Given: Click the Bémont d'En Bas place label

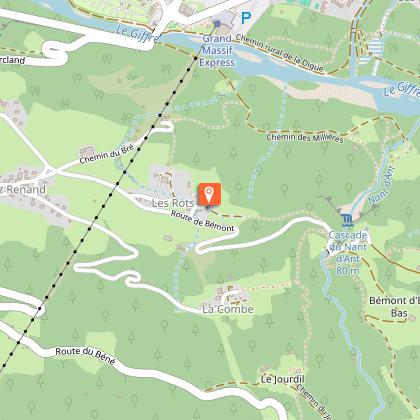Looking at the screenshot, I should tap(395, 307).
